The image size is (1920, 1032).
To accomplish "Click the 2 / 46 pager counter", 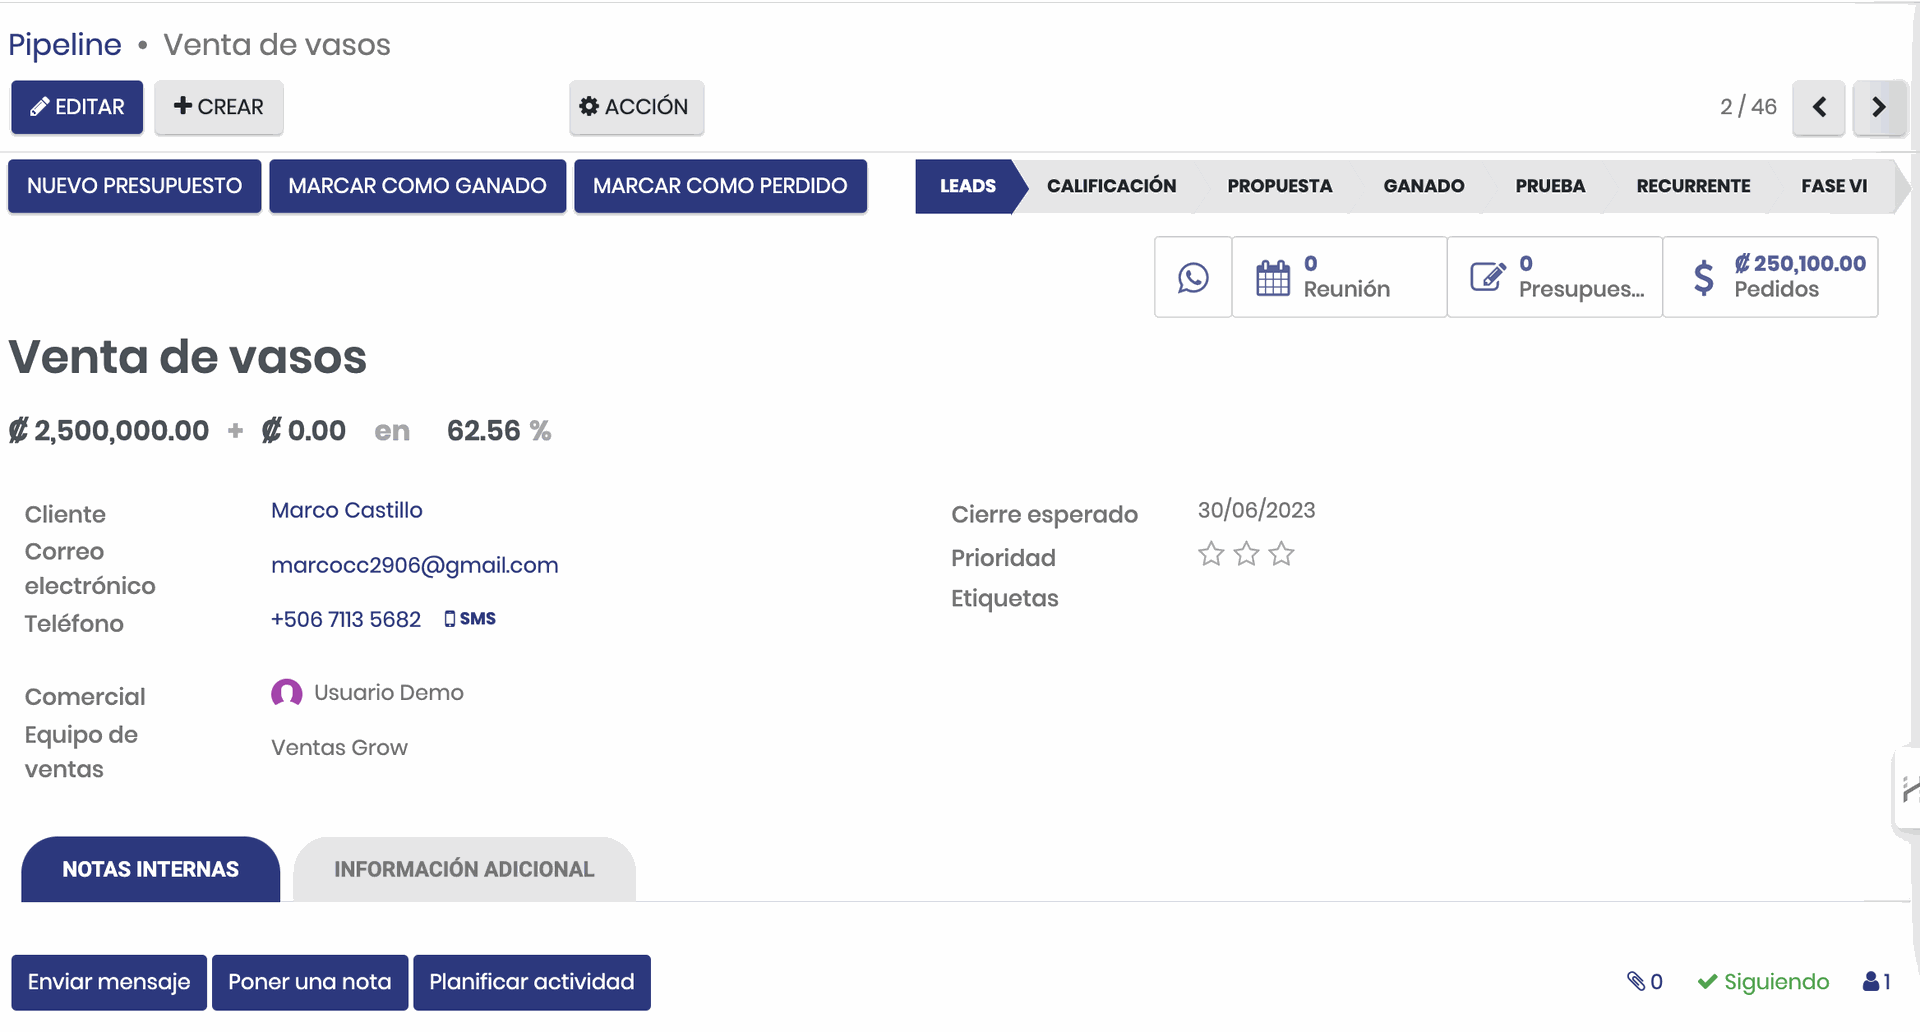I will point(1748,107).
